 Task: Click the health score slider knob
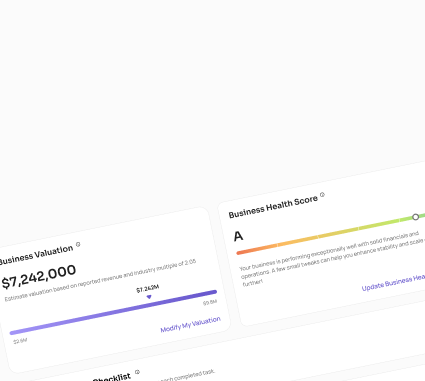(x=415, y=217)
